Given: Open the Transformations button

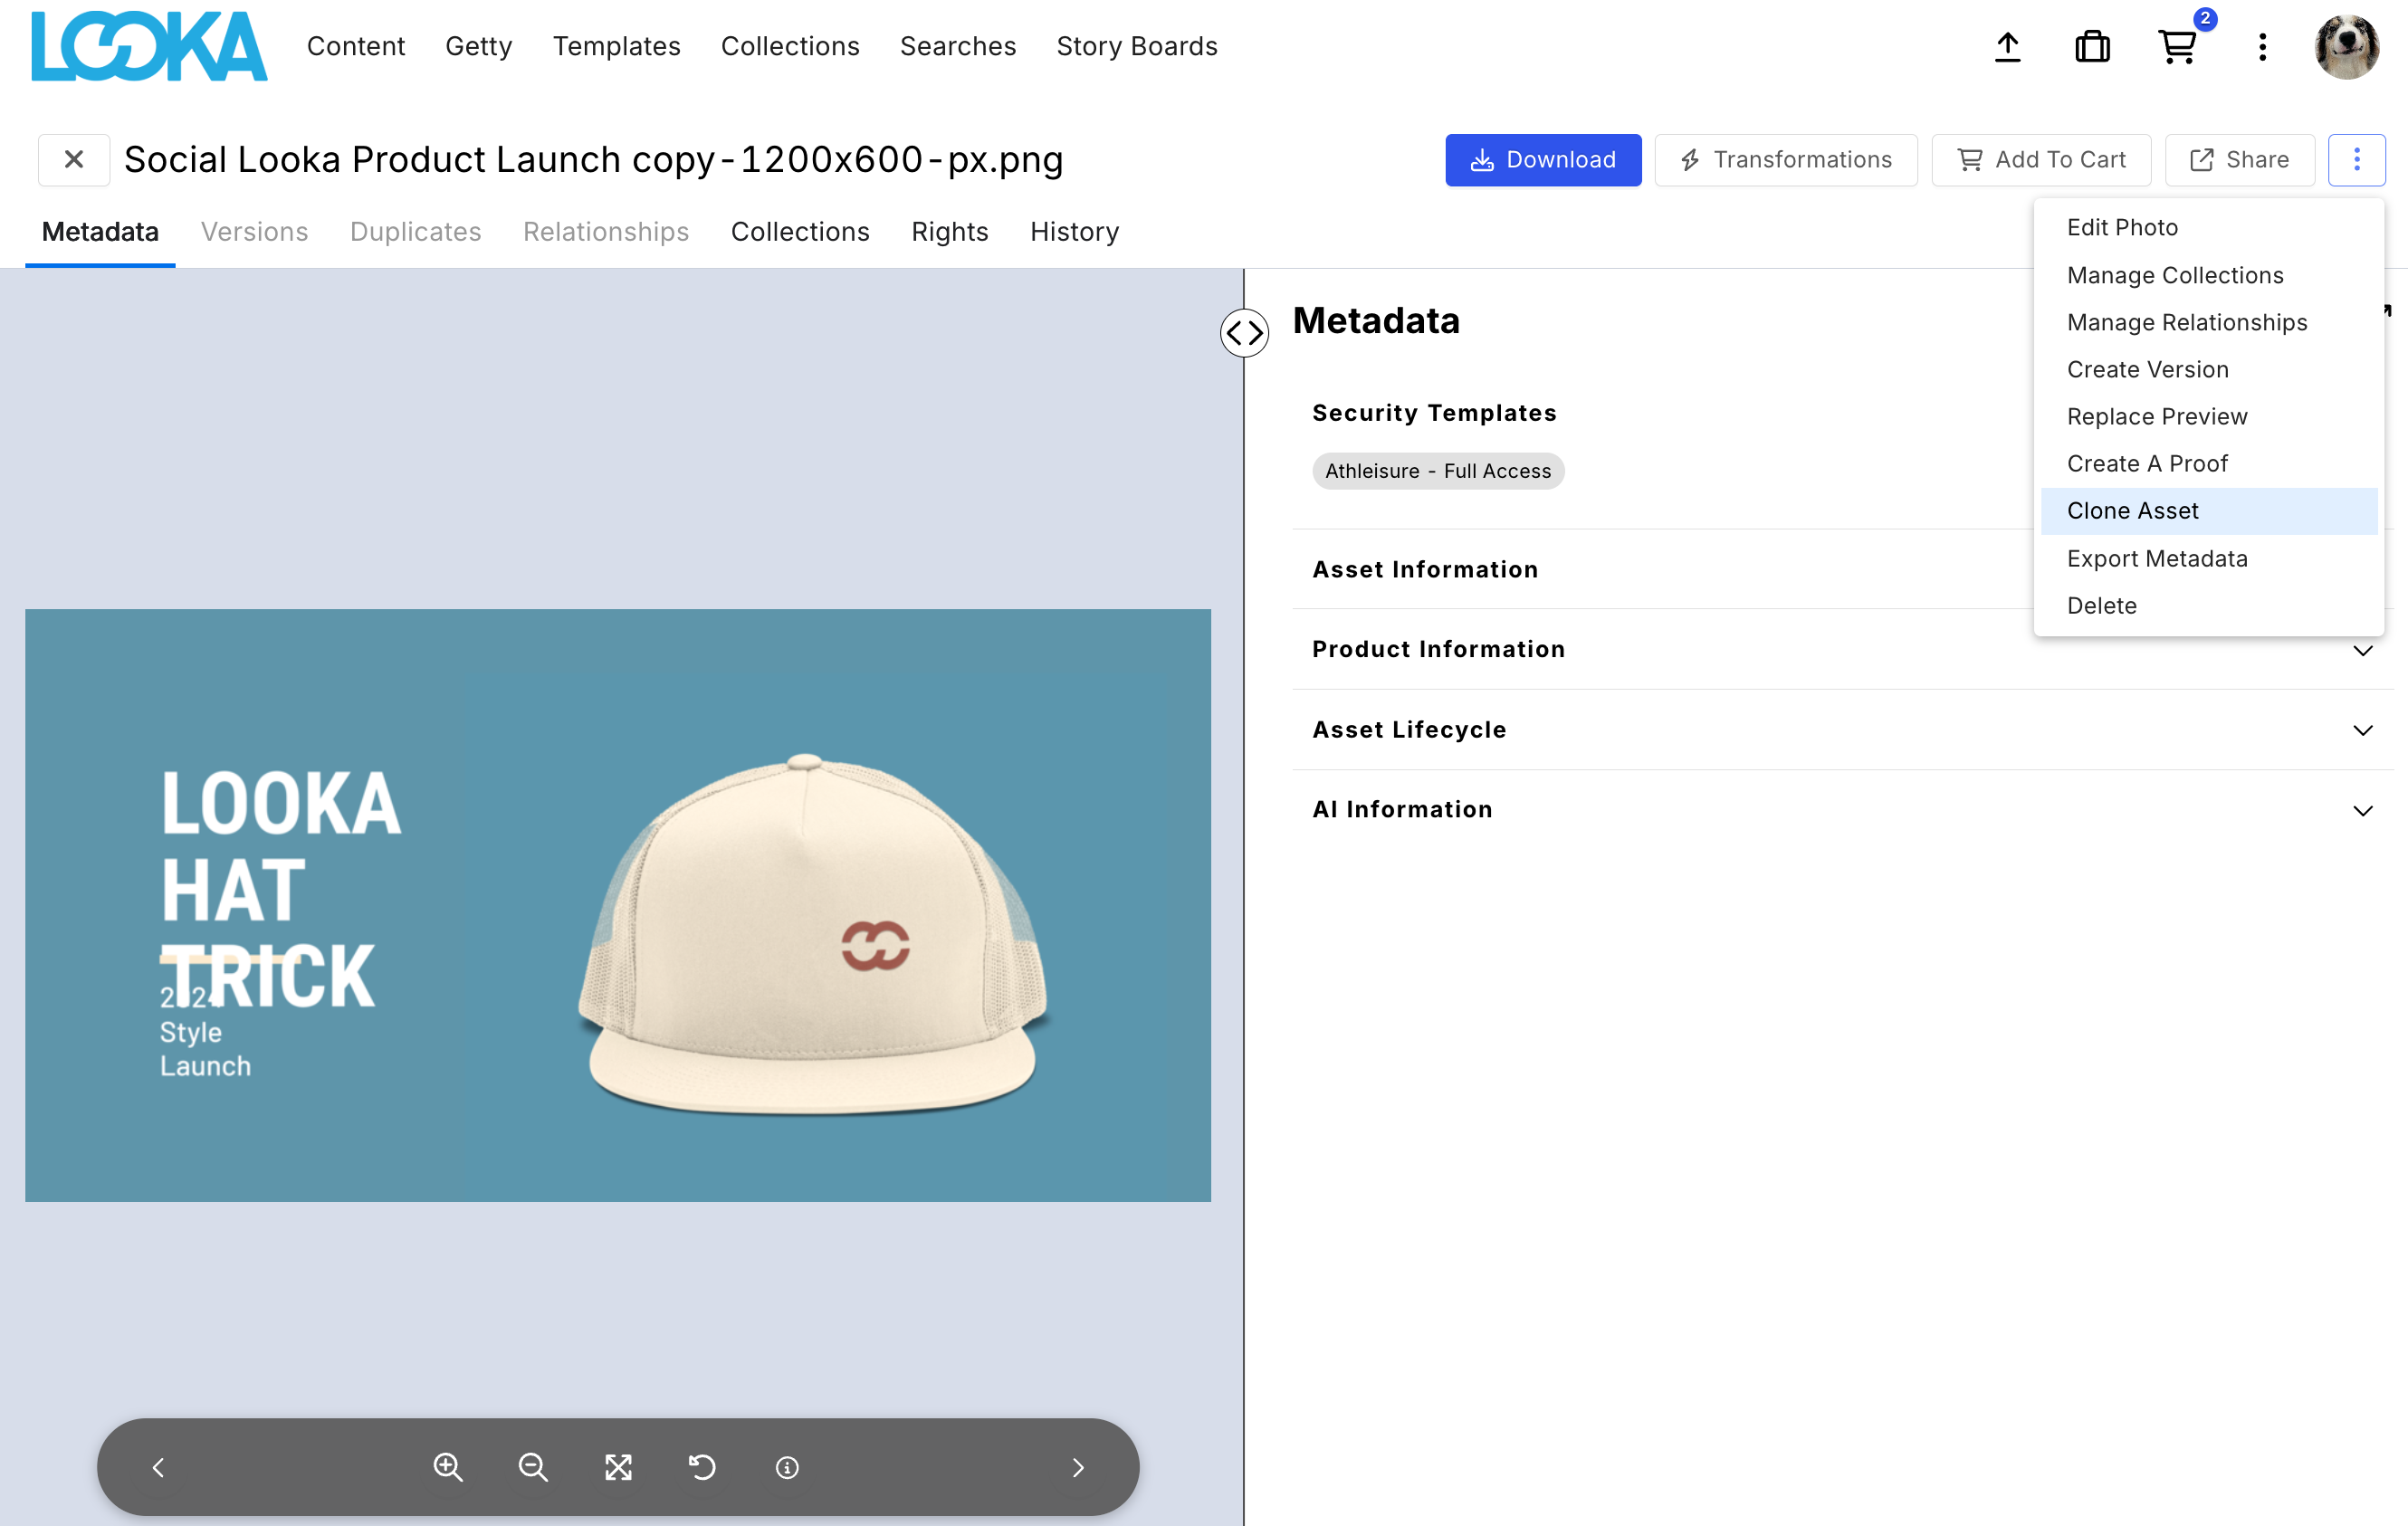Looking at the screenshot, I should coord(1785,160).
